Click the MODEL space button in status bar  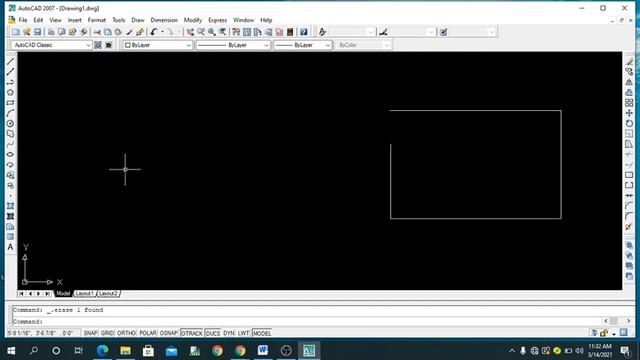[x=262, y=333]
